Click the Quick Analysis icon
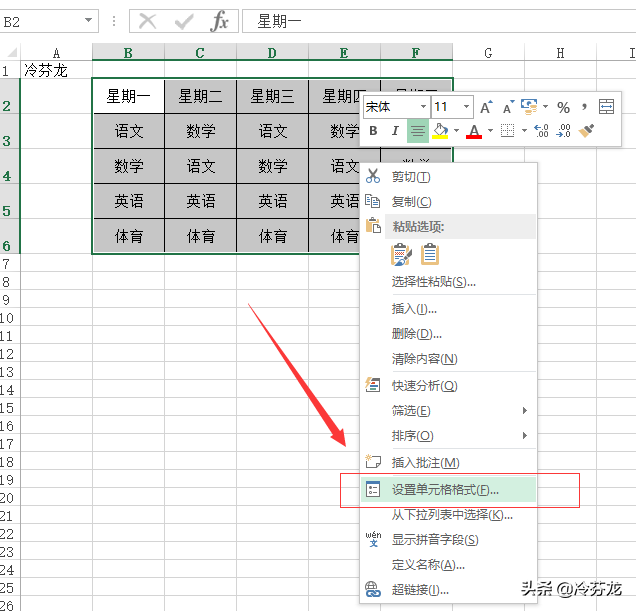The image size is (636, 611). click(373, 385)
